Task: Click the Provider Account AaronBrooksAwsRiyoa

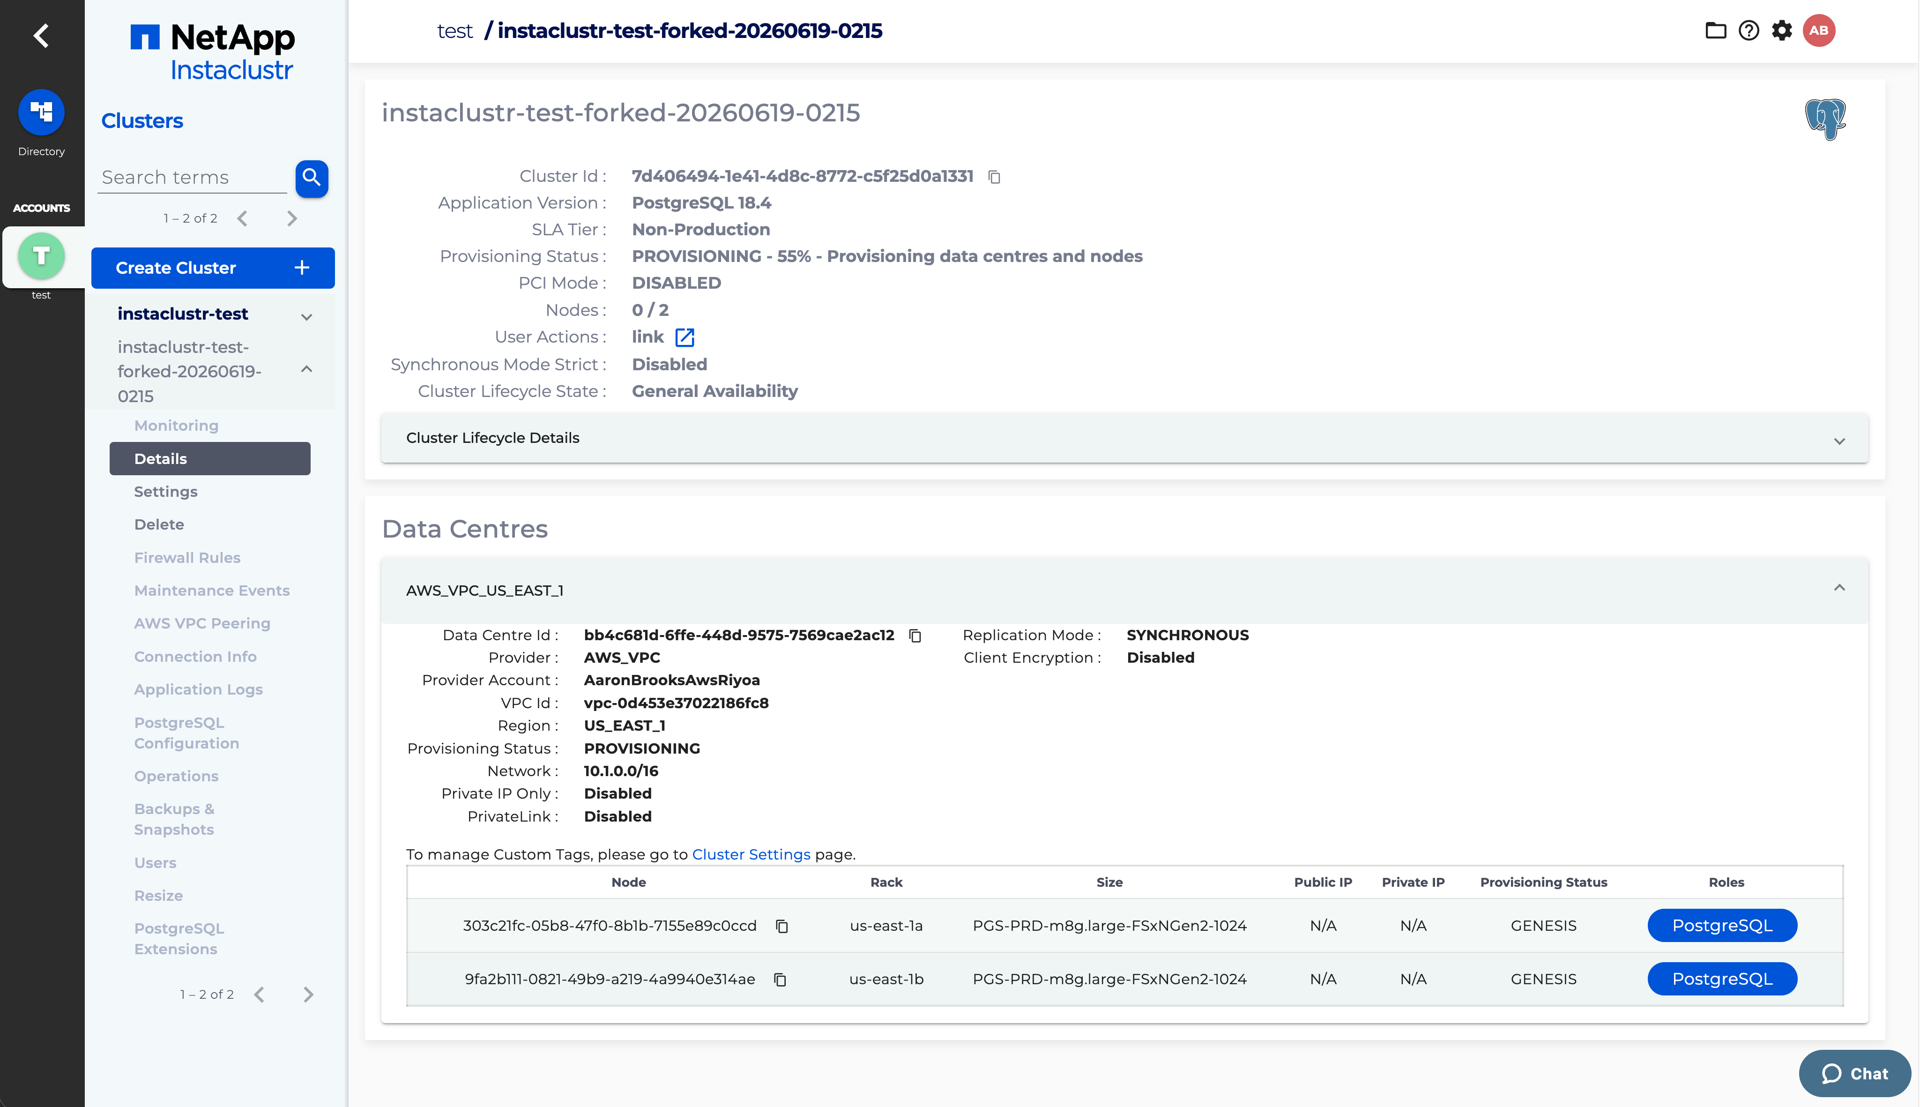Action: pyautogui.click(x=672, y=681)
